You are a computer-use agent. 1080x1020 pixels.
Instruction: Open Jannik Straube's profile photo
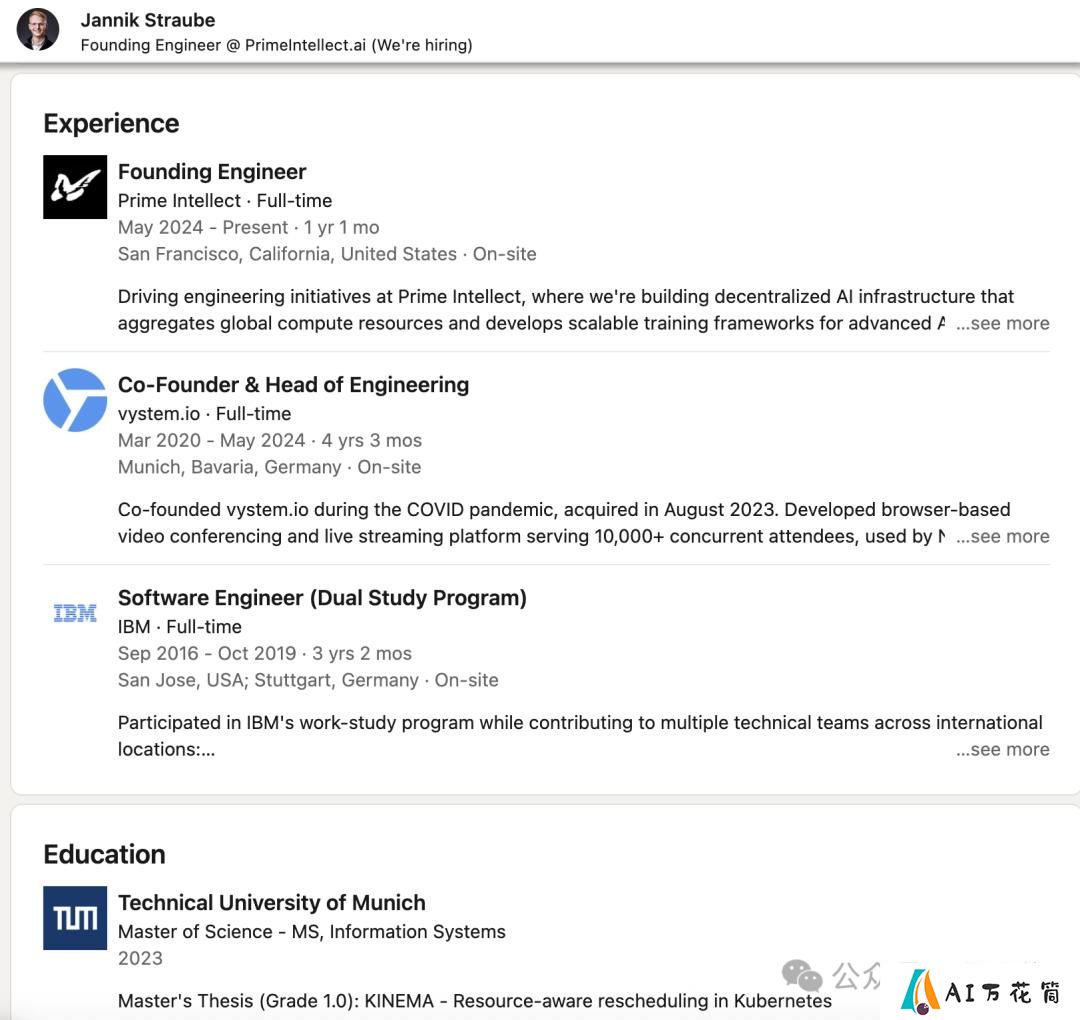[38, 29]
